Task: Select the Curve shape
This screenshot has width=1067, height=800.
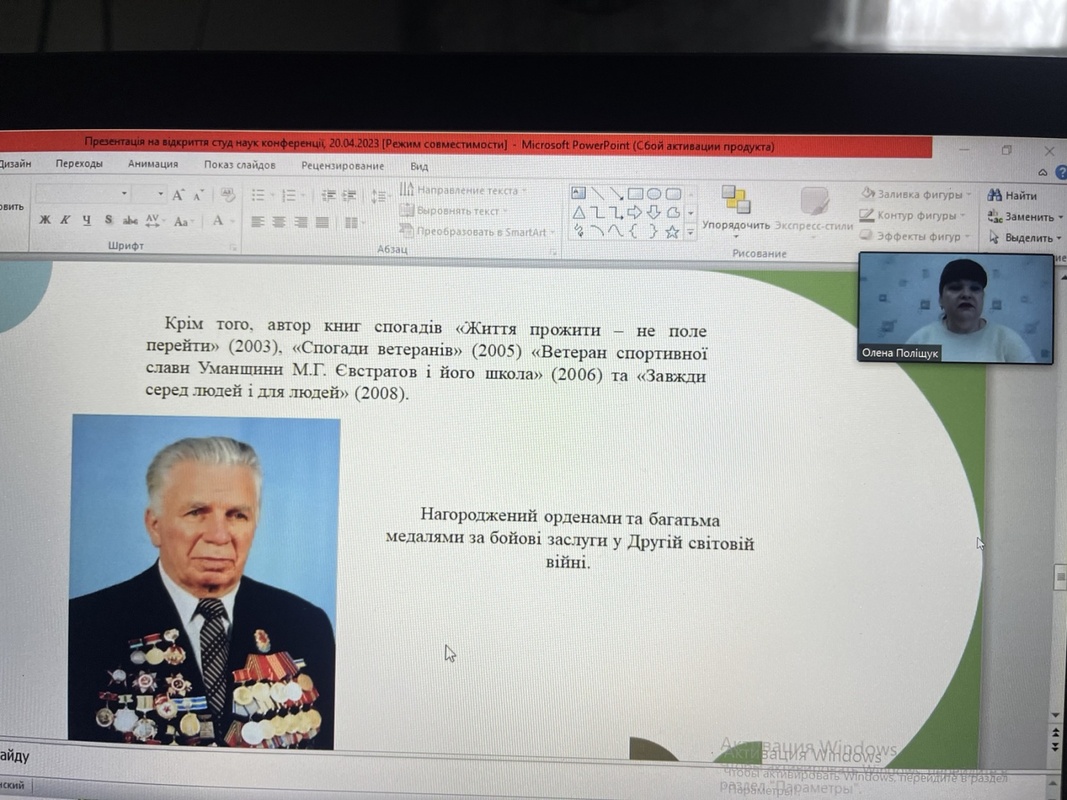Action: (616, 231)
